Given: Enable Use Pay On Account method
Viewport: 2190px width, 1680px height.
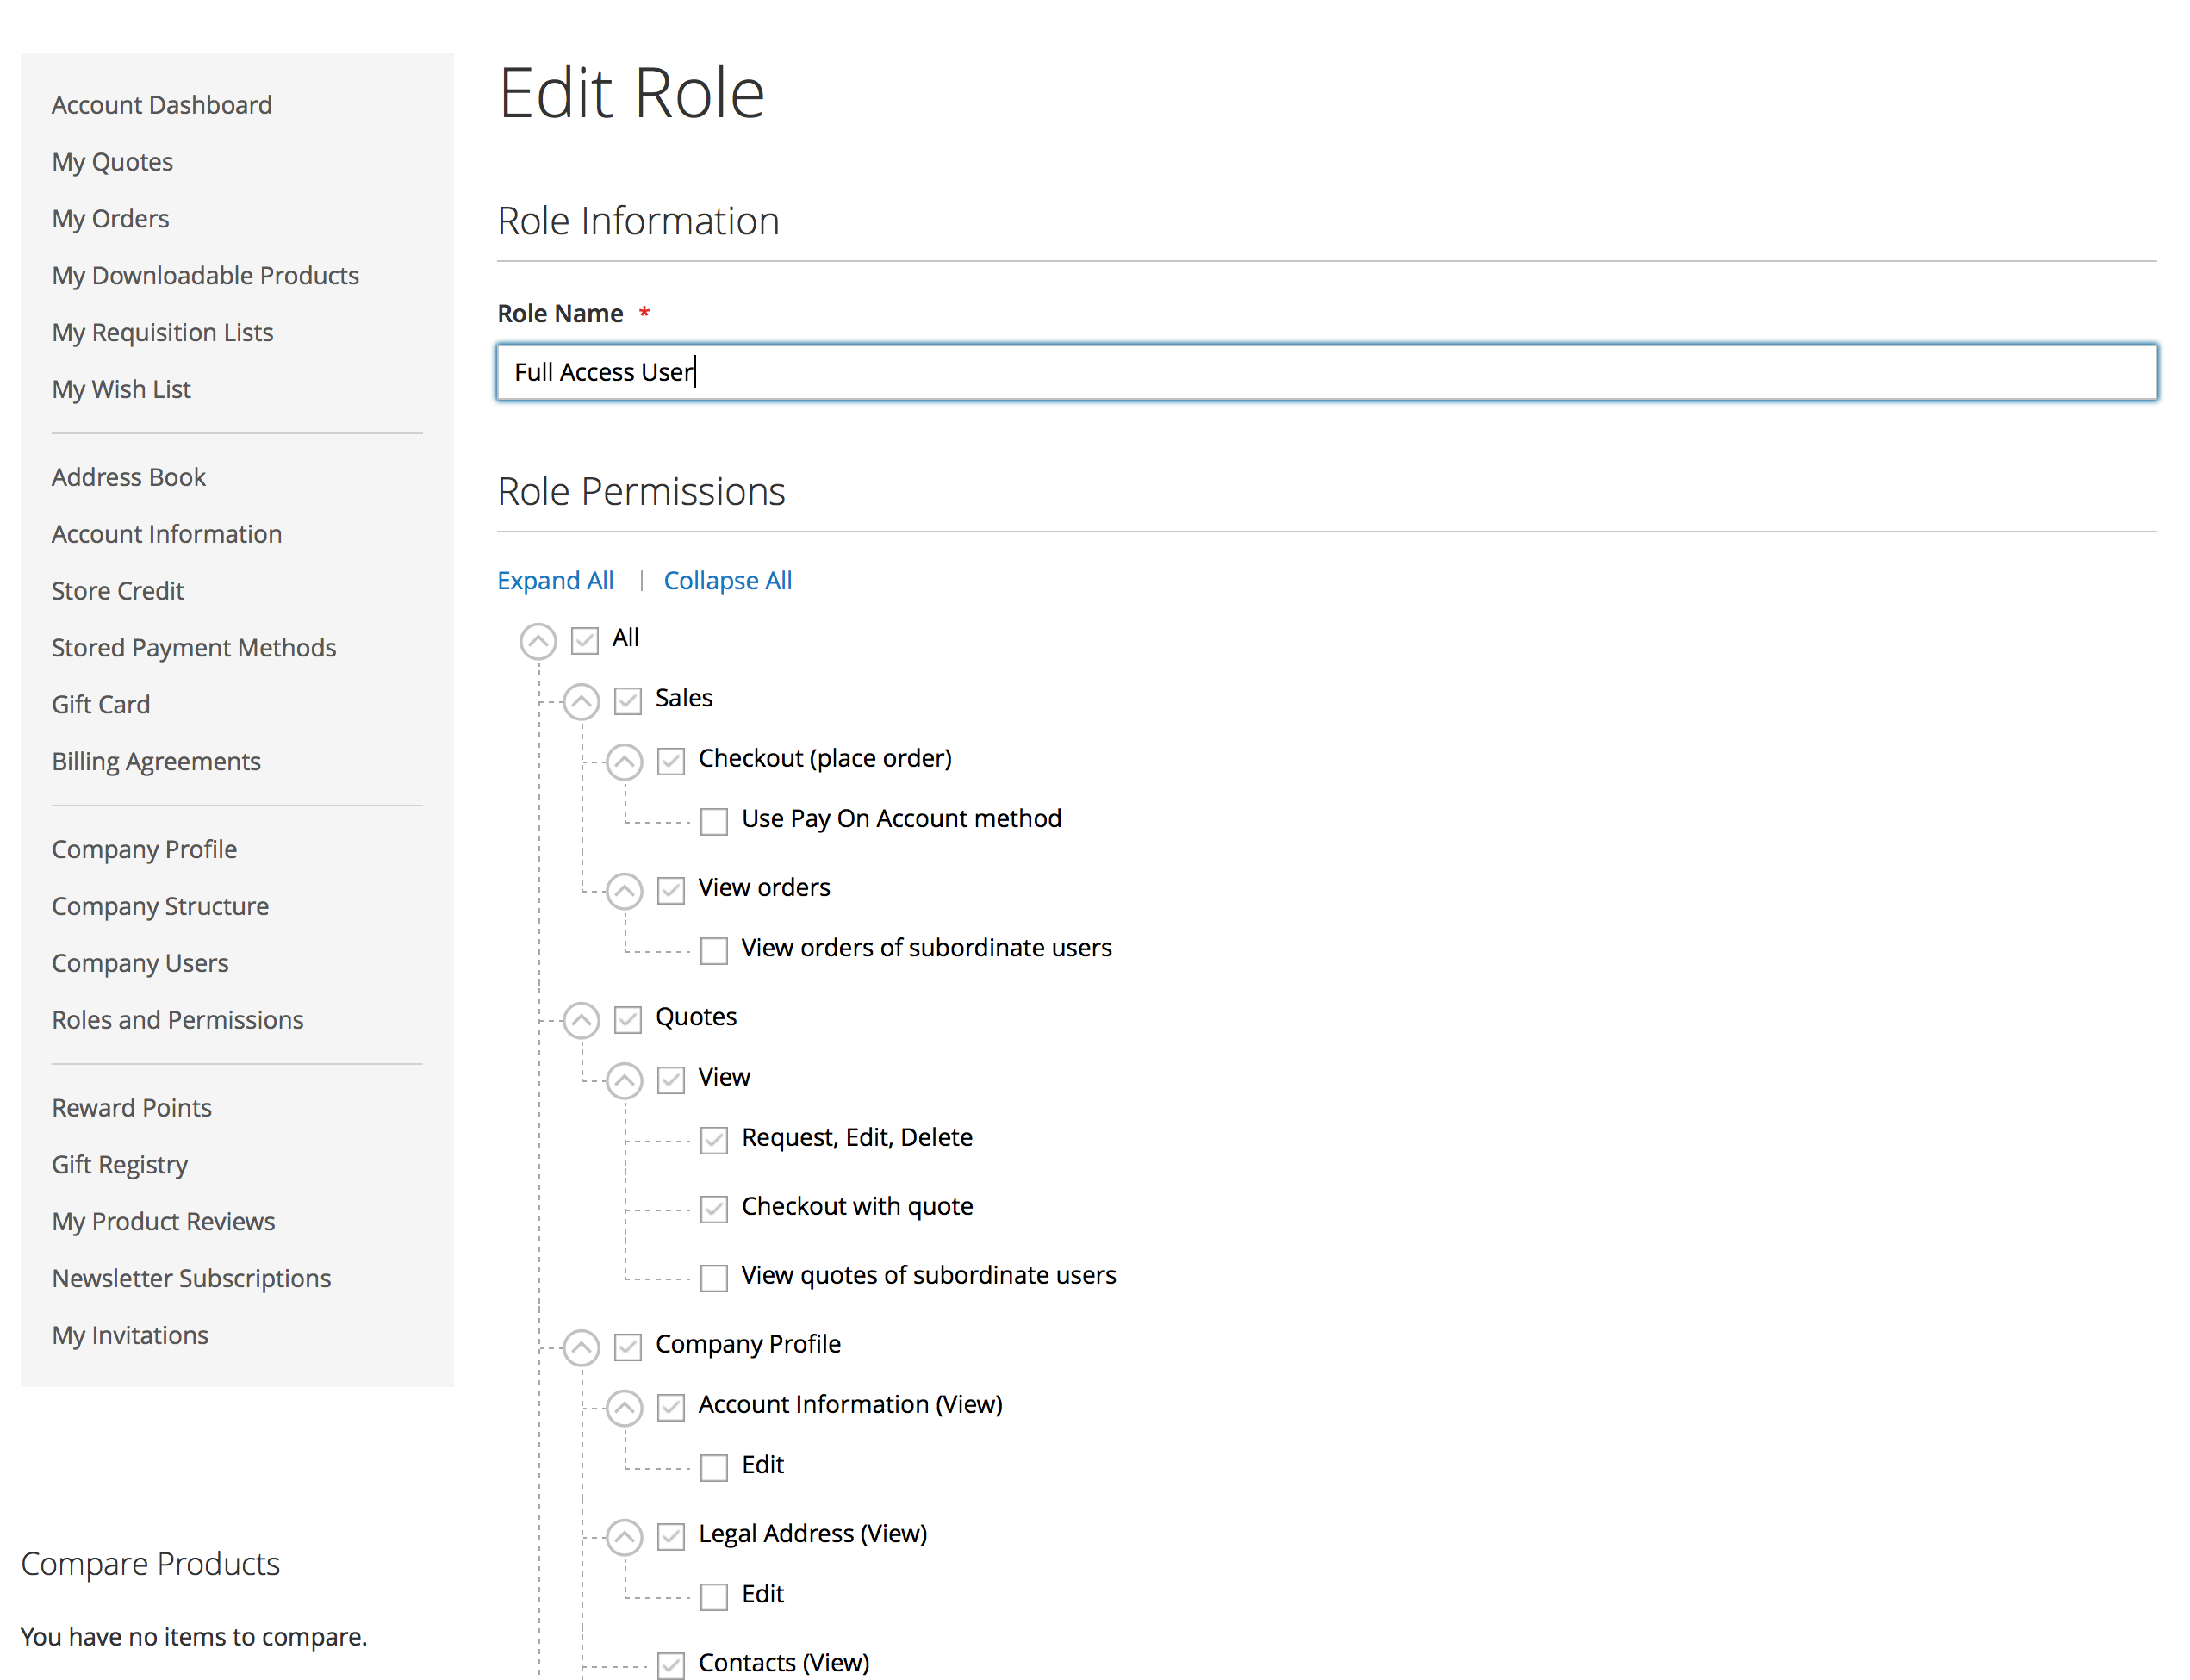Looking at the screenshot, I should (x=714, y=821).
